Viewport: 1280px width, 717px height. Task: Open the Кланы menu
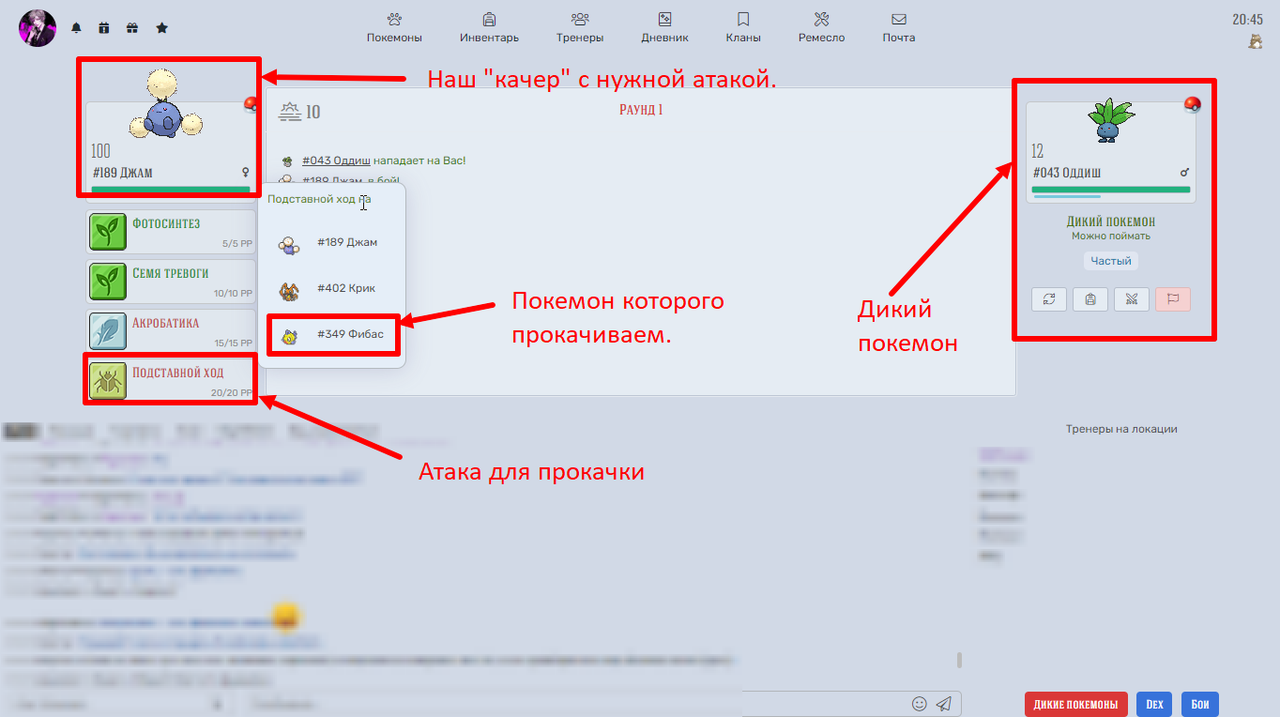[x=743, y=28]
